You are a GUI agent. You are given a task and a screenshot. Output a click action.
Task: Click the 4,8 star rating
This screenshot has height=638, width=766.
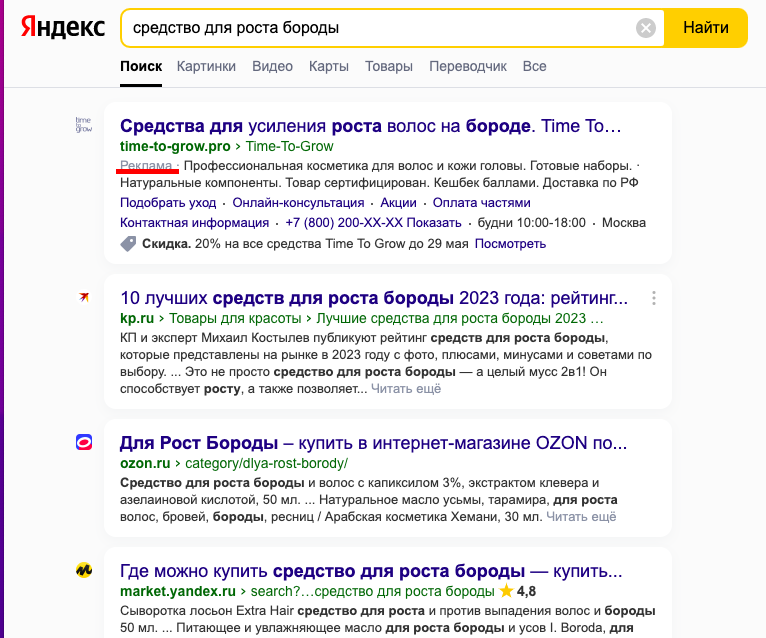point(518,591)
